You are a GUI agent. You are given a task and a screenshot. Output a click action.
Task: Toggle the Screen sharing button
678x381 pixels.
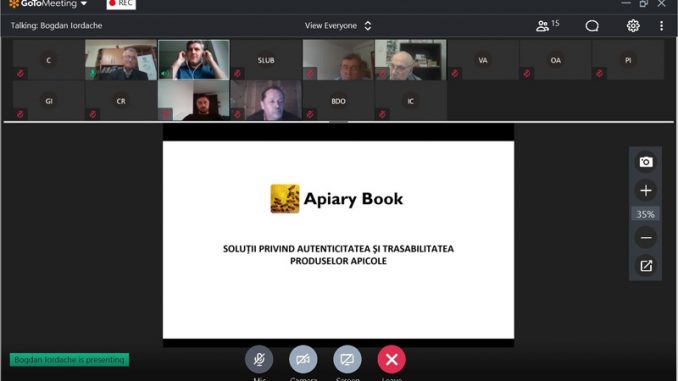347,359
